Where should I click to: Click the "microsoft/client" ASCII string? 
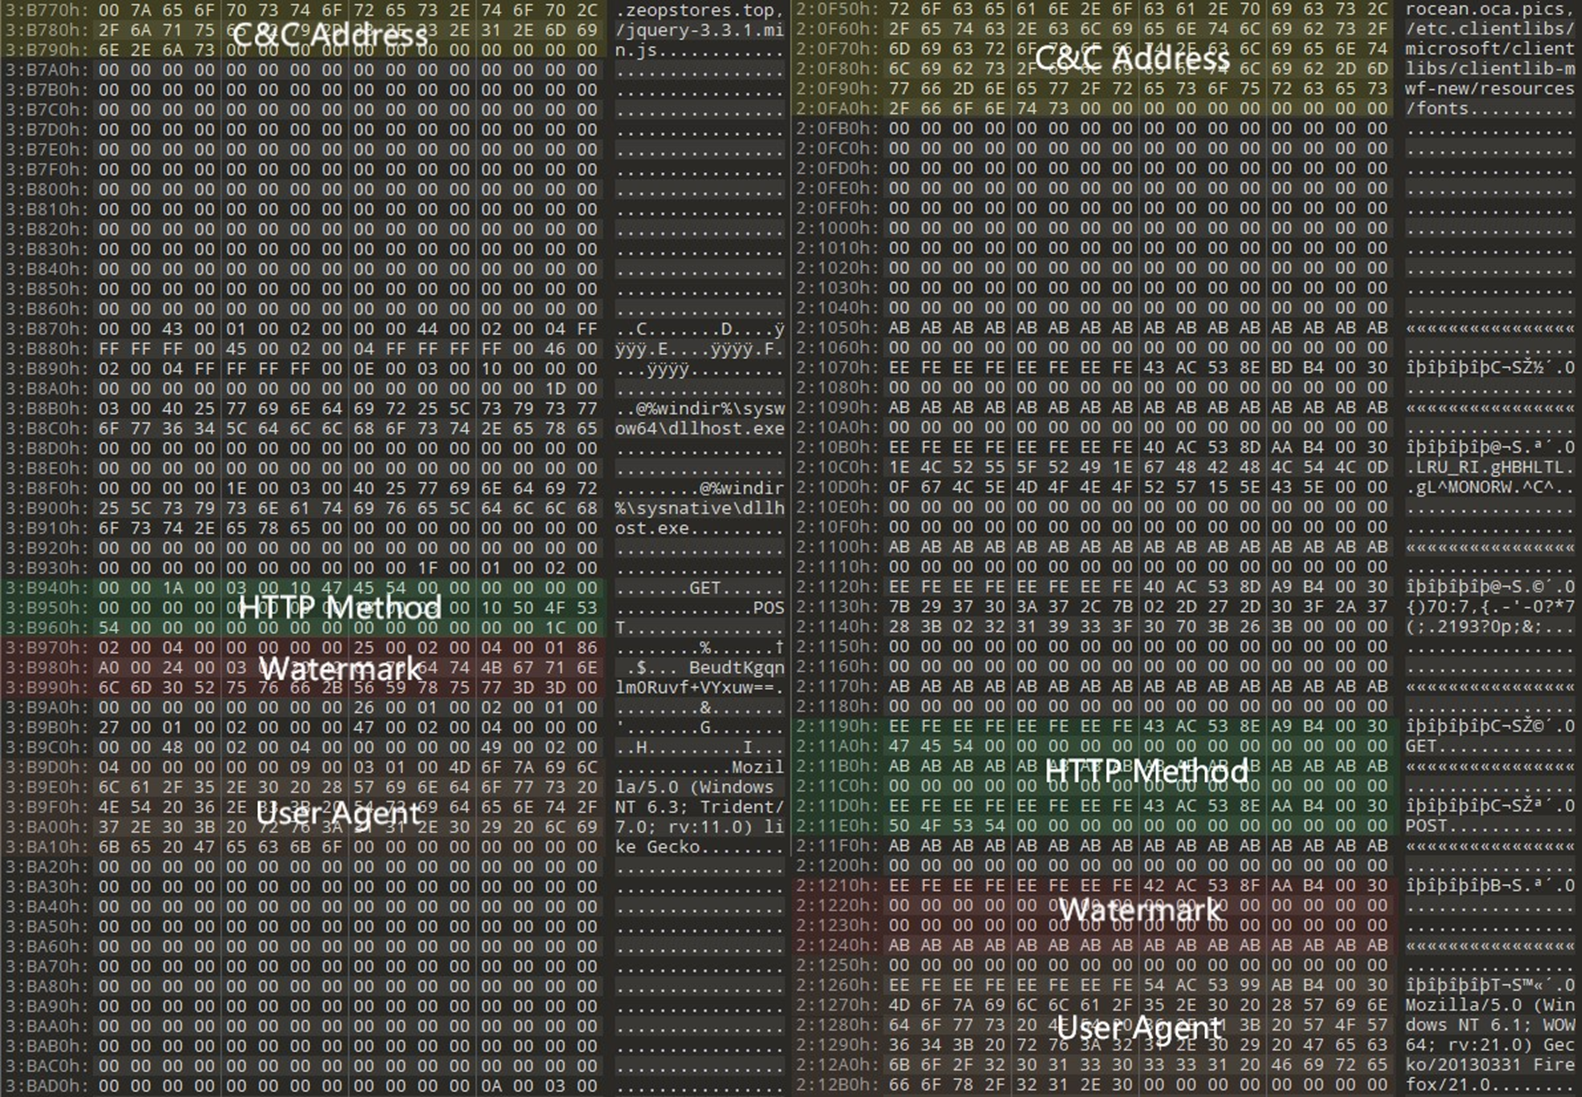tap(1489, 49)
